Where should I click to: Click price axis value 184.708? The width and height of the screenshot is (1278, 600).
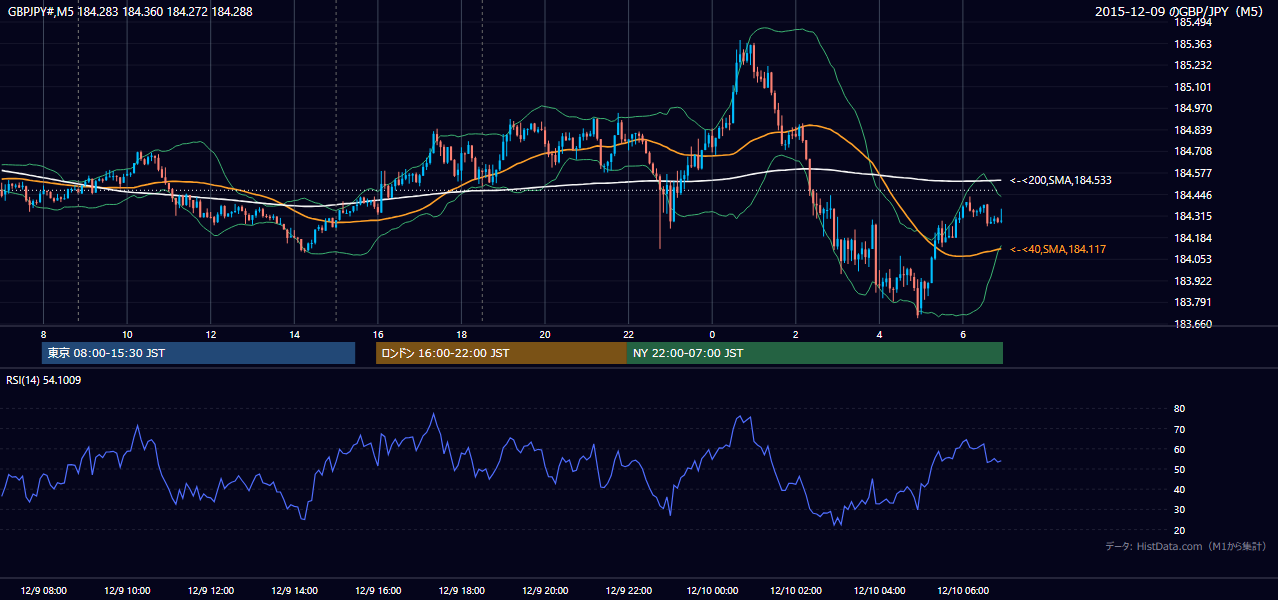click(x=1194, y=151)
